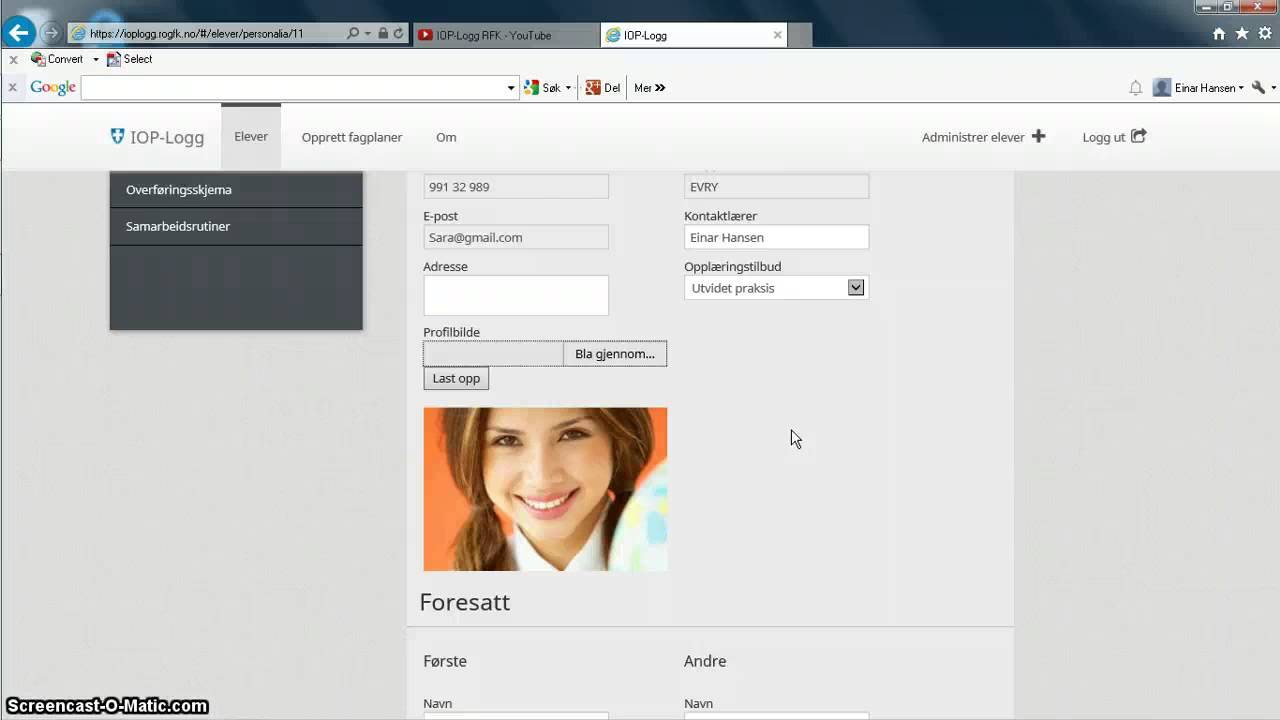Refresh the page with the reload icon

tap(398, 33)
